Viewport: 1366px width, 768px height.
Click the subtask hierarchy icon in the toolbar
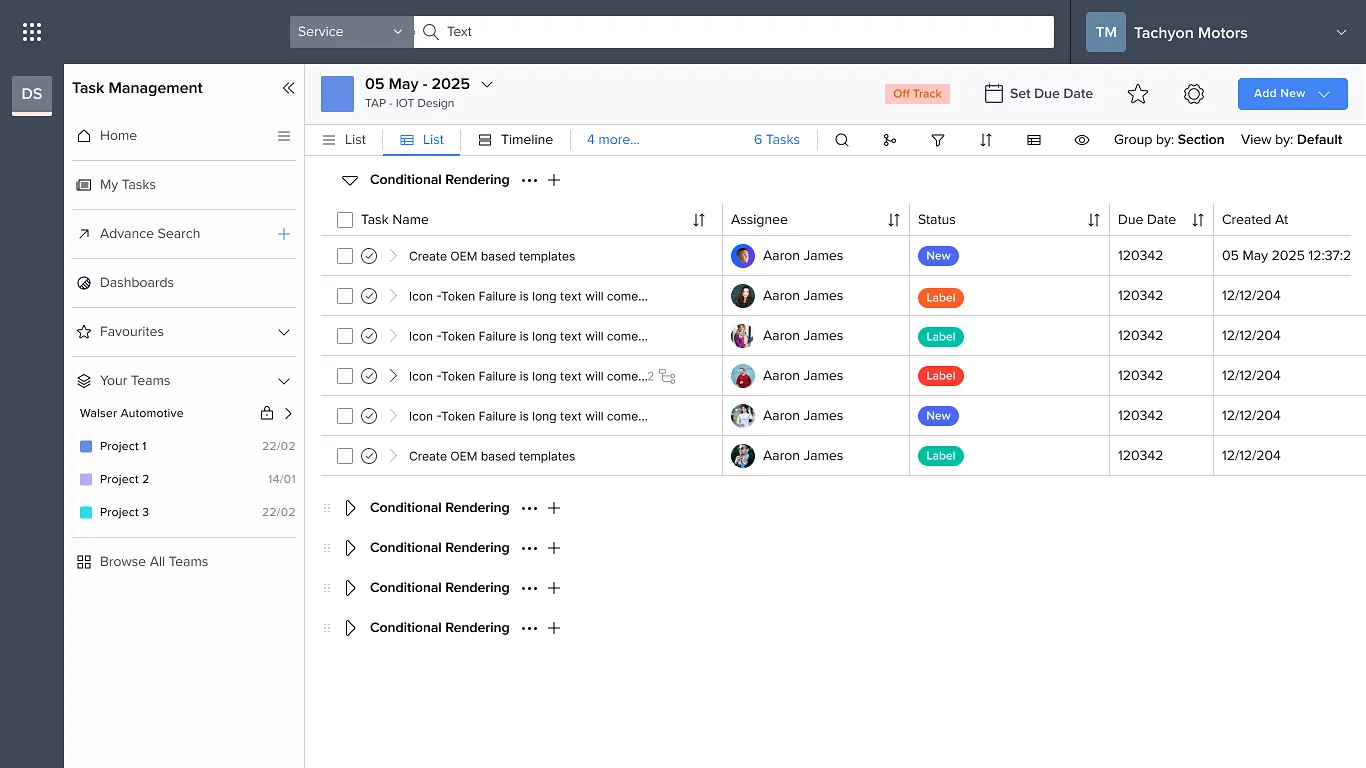(890, 140)
